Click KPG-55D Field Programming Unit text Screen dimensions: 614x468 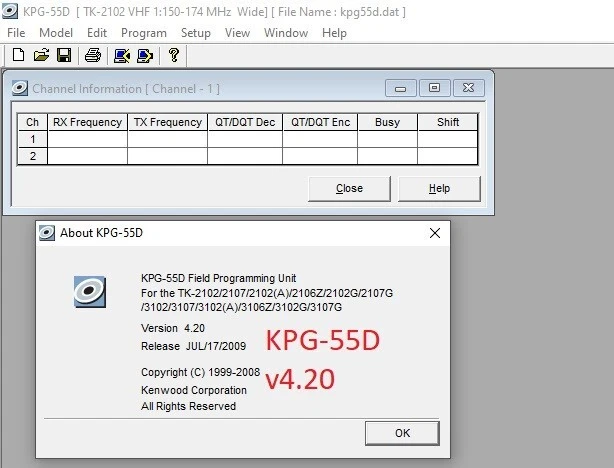coord(219,278)
